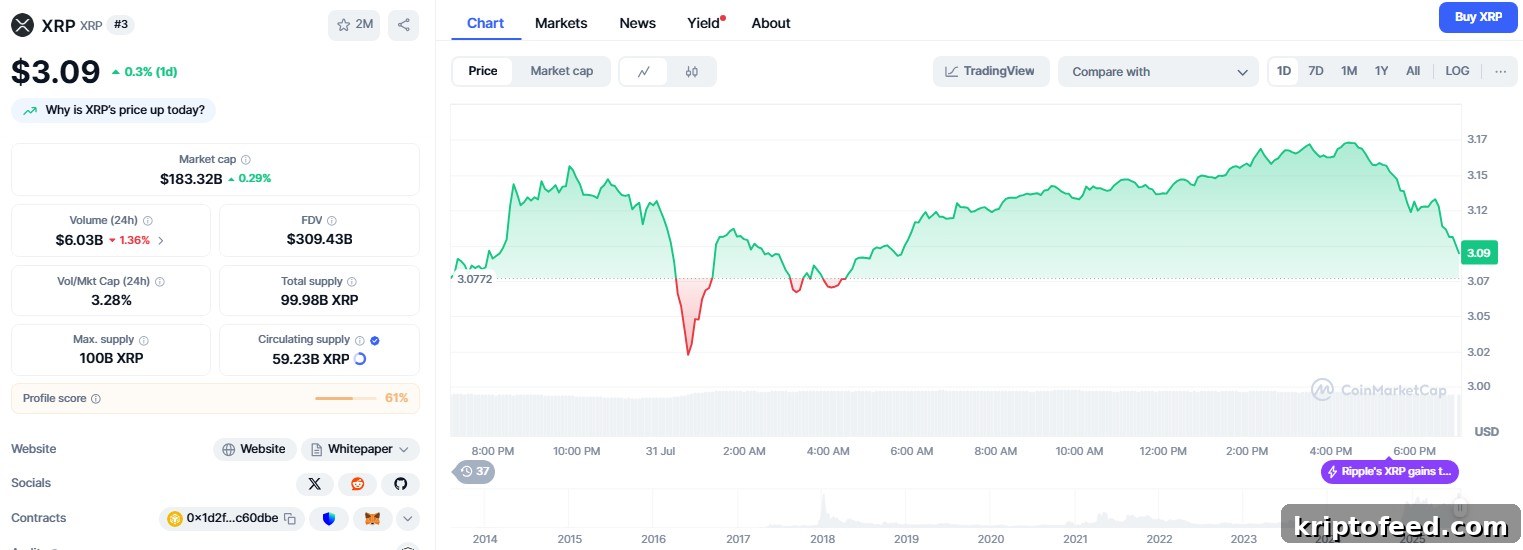
Task: Open the About tab
Action: click(x=771, y=23)
